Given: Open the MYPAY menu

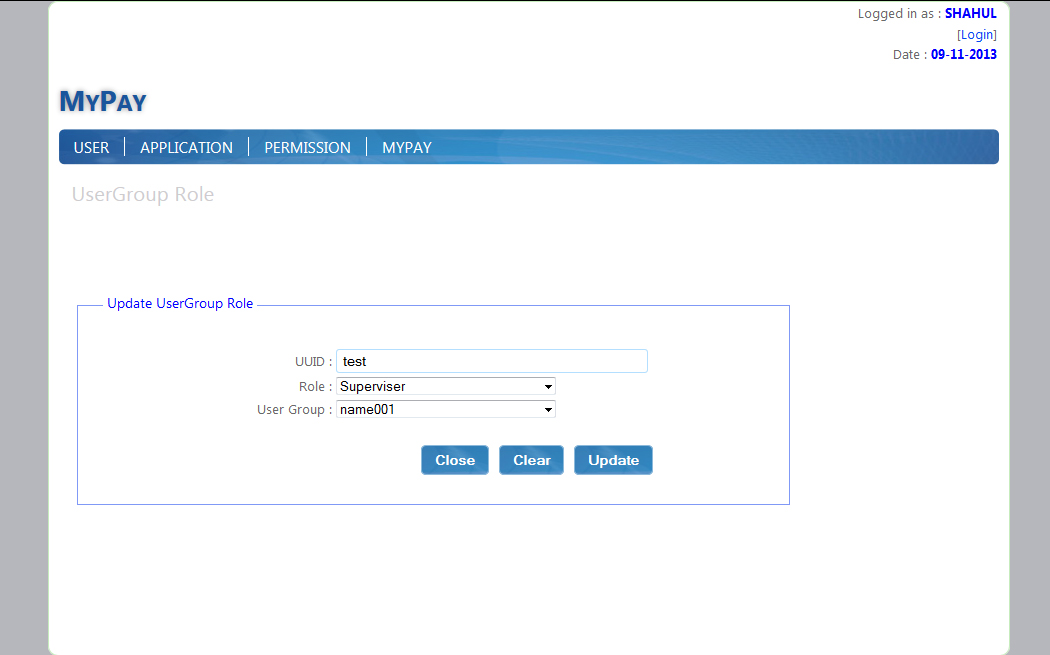Looking at the screenshot, I should 406,147.
